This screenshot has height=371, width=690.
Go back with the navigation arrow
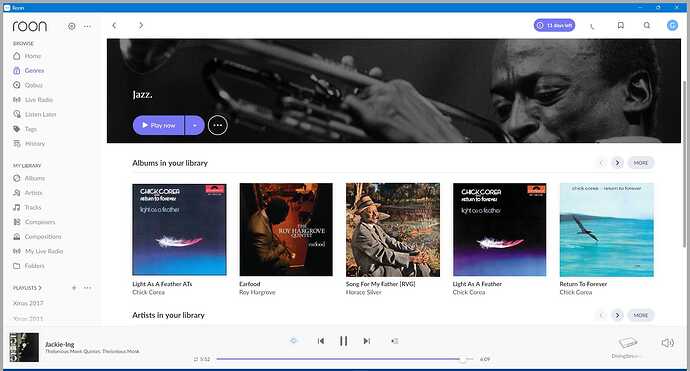point(114,26)
